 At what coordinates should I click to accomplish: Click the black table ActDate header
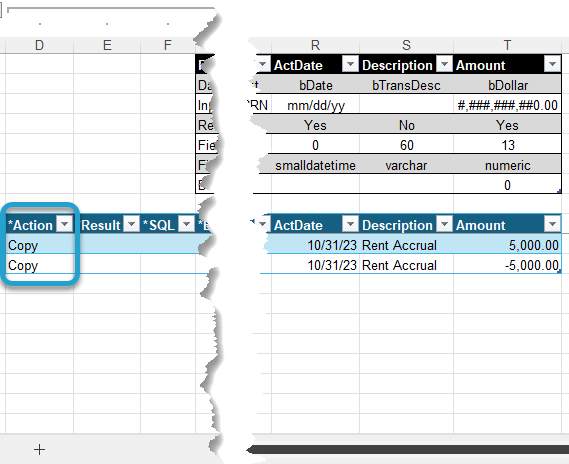[x=315, y=65]
